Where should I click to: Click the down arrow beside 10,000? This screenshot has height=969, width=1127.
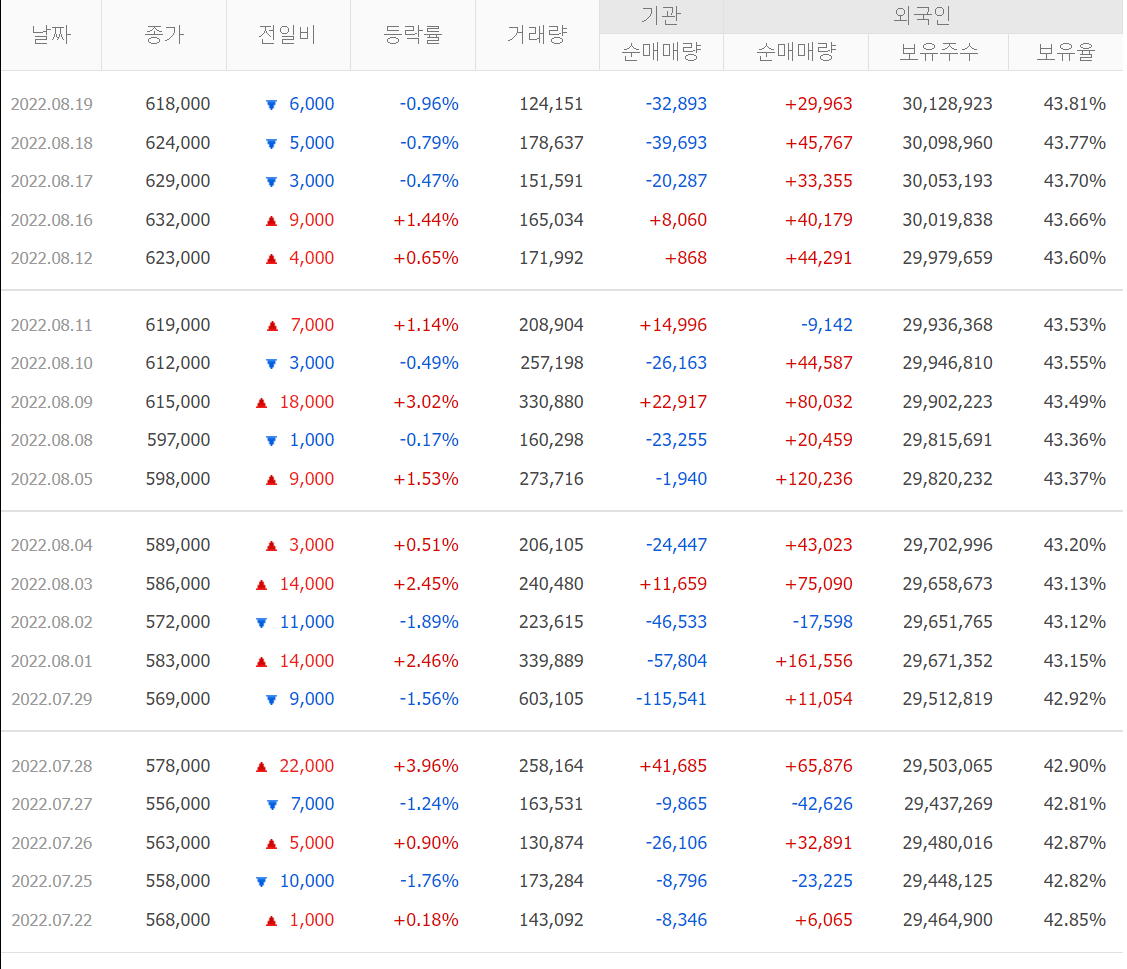point(262,881)
